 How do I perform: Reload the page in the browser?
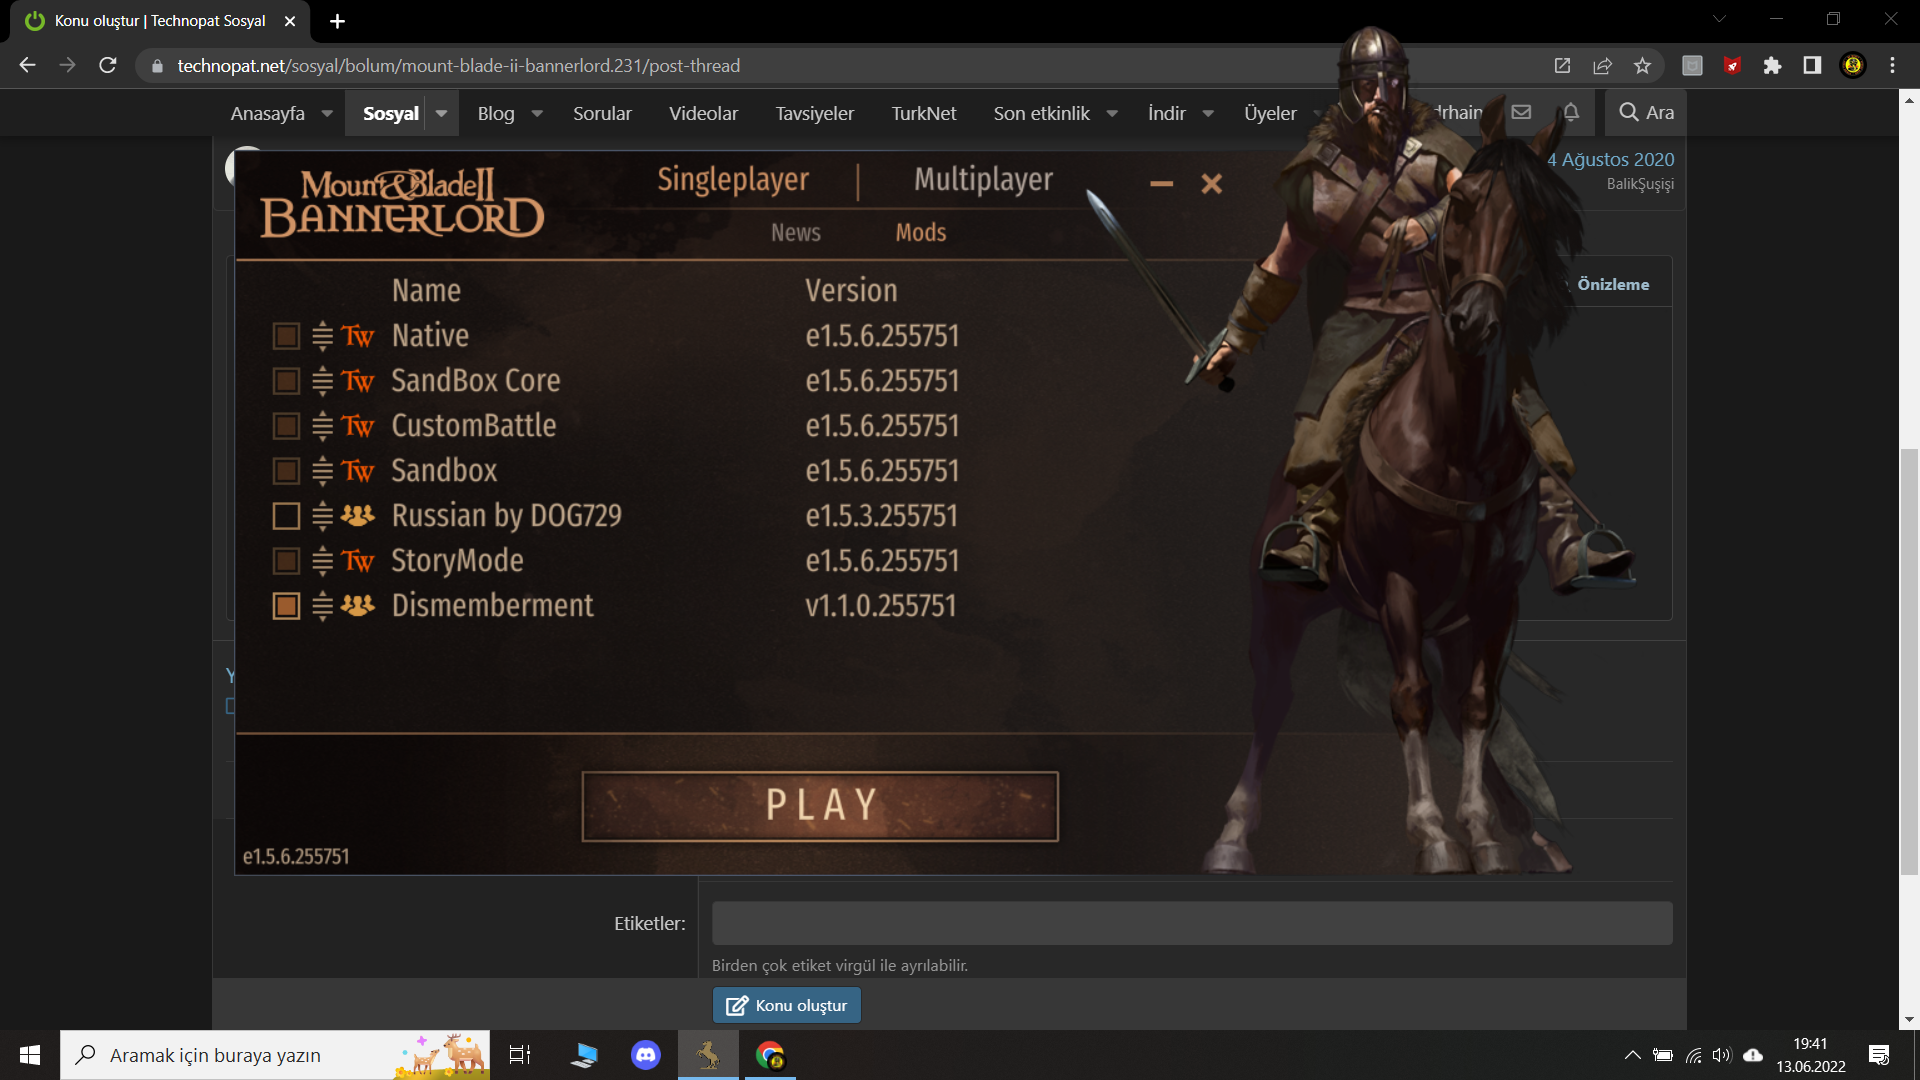point(108,66)
